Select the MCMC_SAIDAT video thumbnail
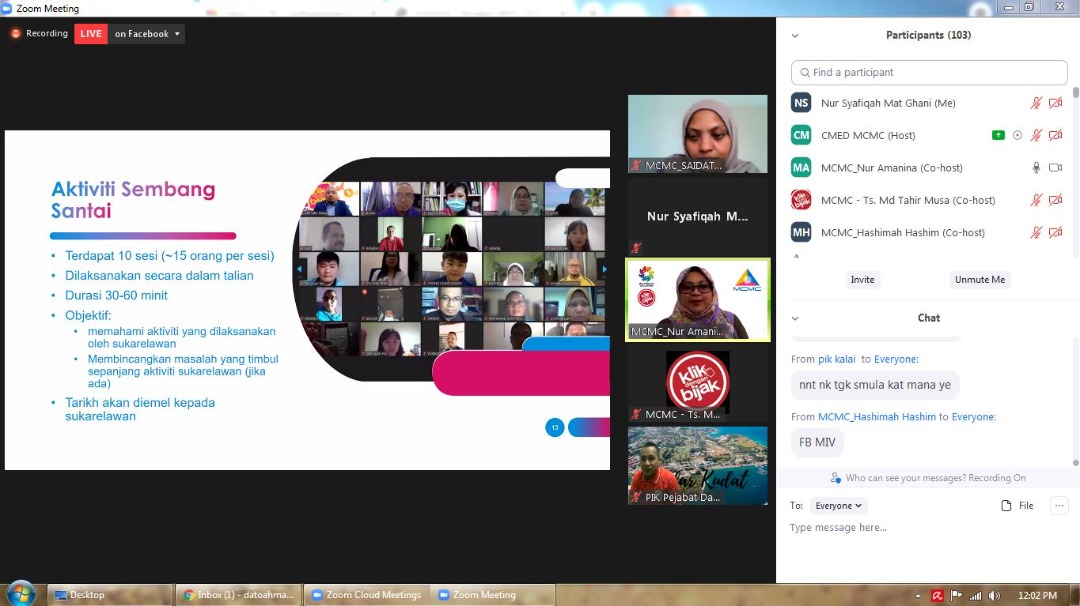The height and width of the screenshot is (606, 1080). pos(697,134)
